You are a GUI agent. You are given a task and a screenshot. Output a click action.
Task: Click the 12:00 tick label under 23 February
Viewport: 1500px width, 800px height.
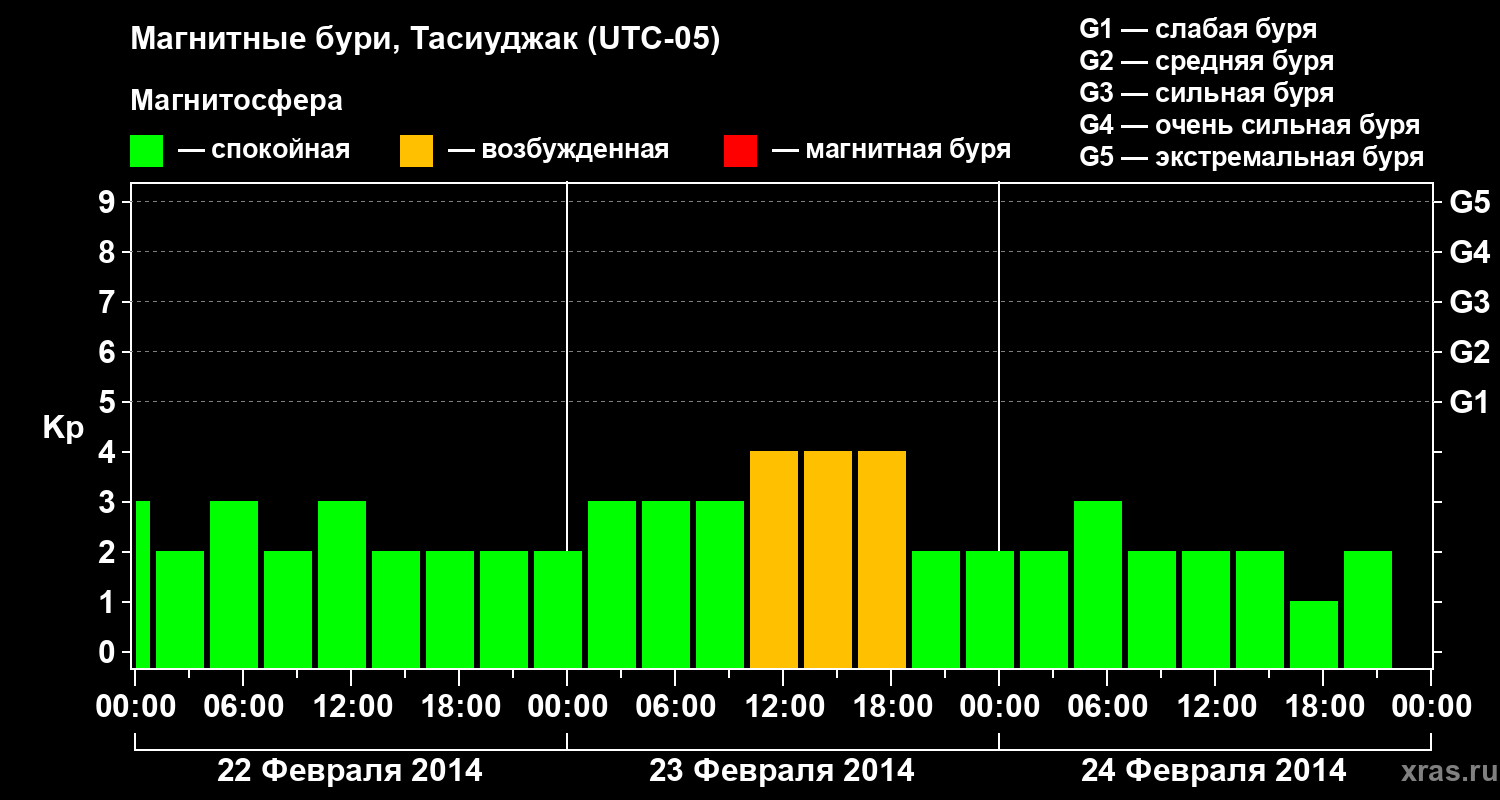pos(783,706)
